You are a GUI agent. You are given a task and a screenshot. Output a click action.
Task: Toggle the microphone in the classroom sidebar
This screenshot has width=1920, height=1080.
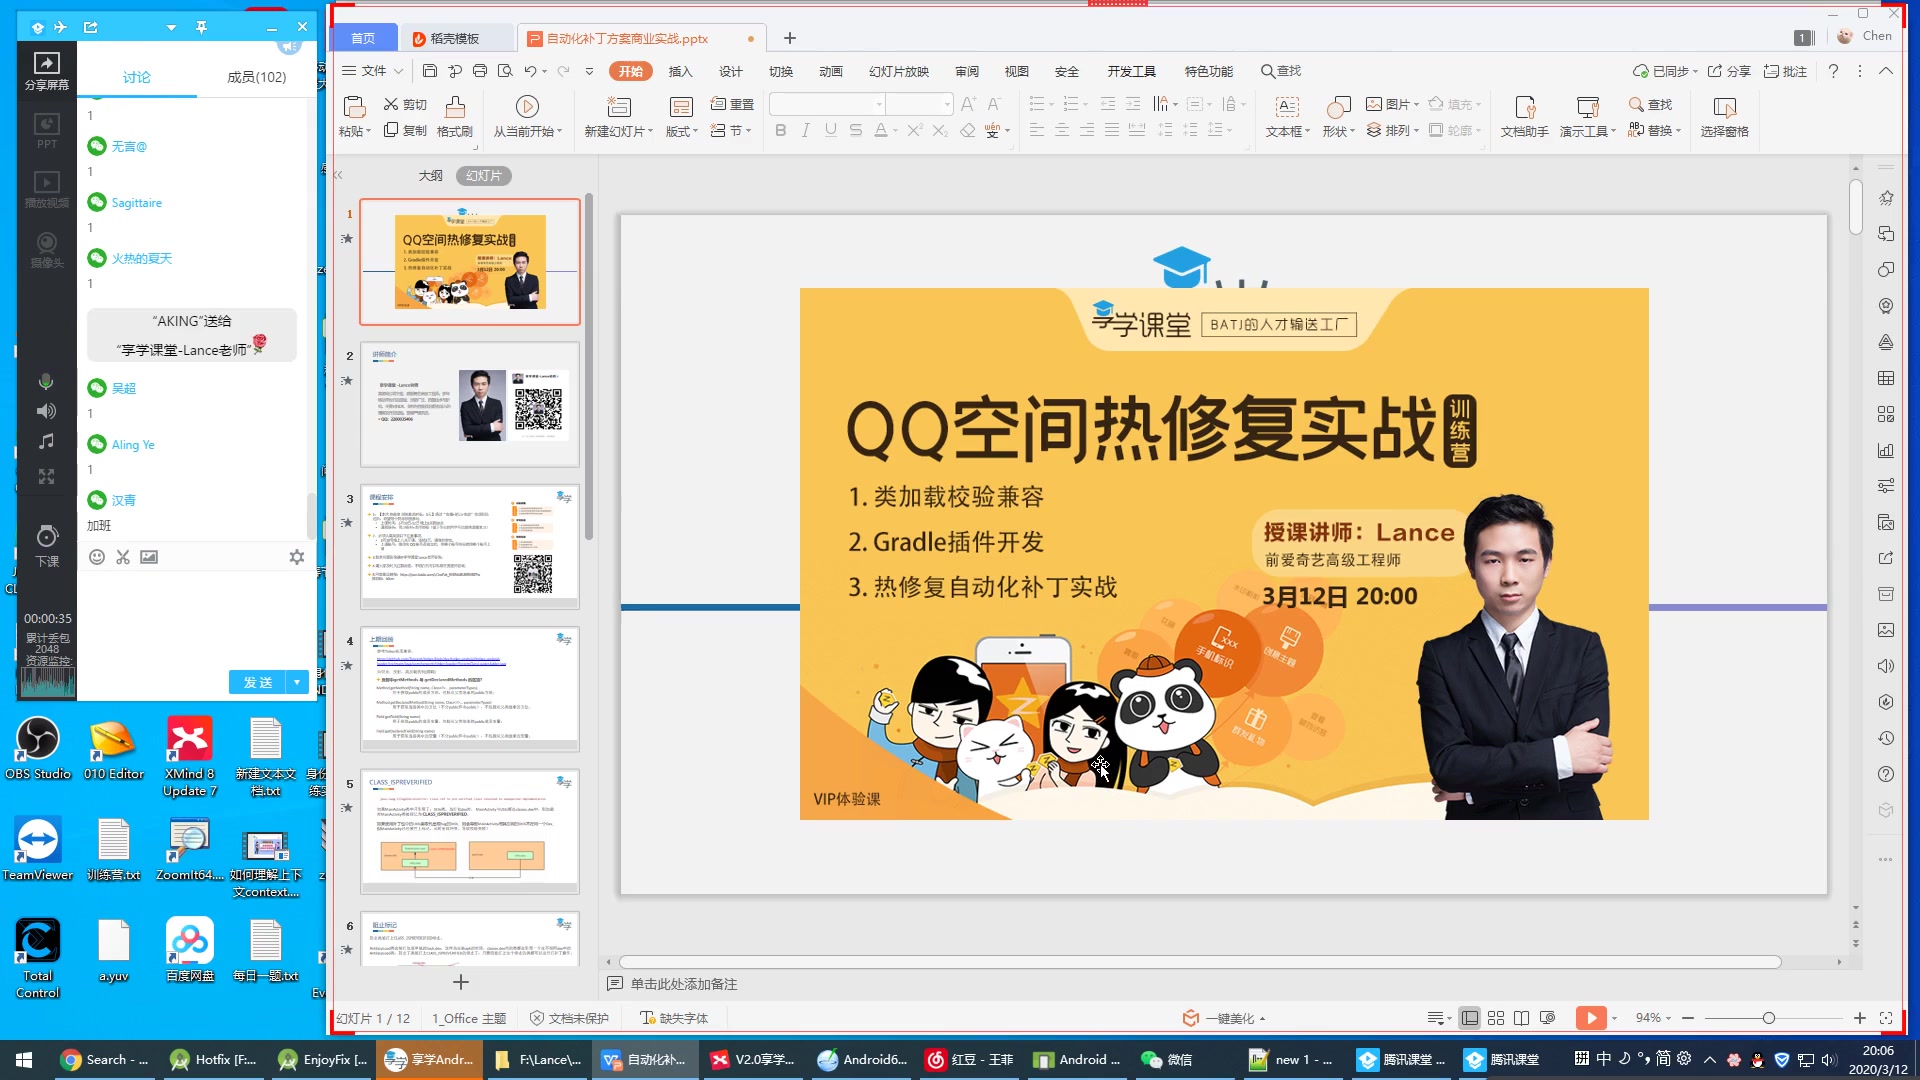tap(46, 381)
